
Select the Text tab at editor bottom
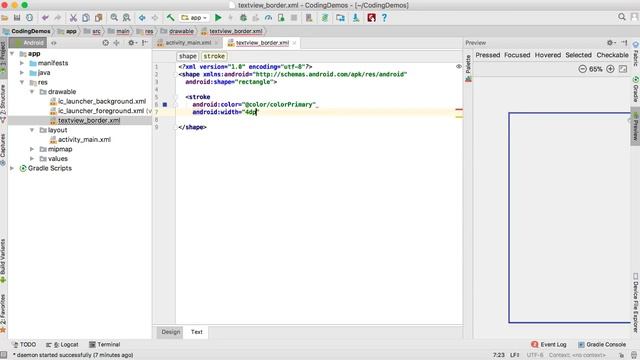[196, 332]
